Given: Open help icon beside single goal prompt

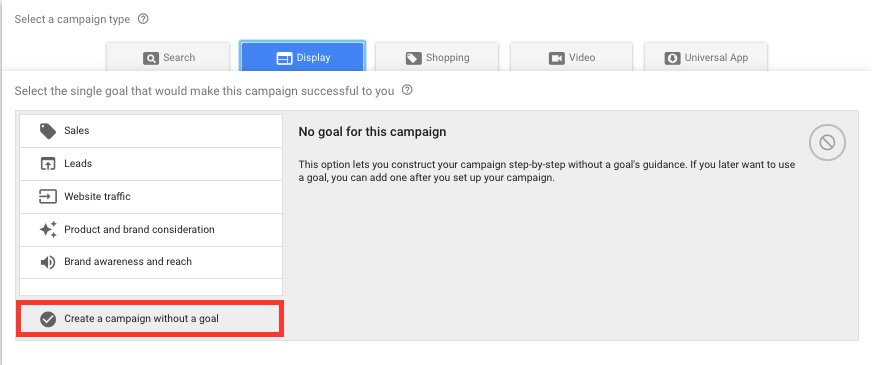Looking at the screenshot, I should click(x=407, y=90).
